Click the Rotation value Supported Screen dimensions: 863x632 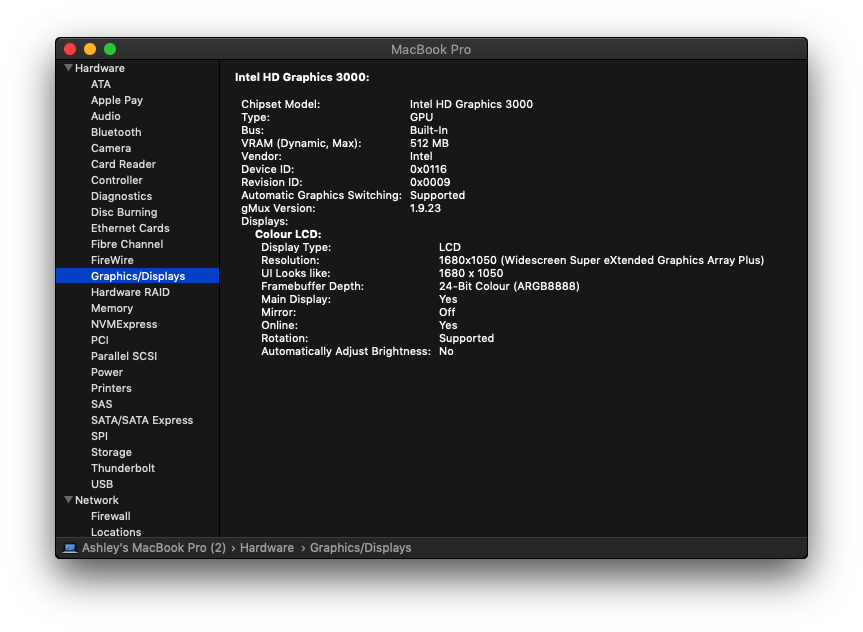click(x=466, y=338)
